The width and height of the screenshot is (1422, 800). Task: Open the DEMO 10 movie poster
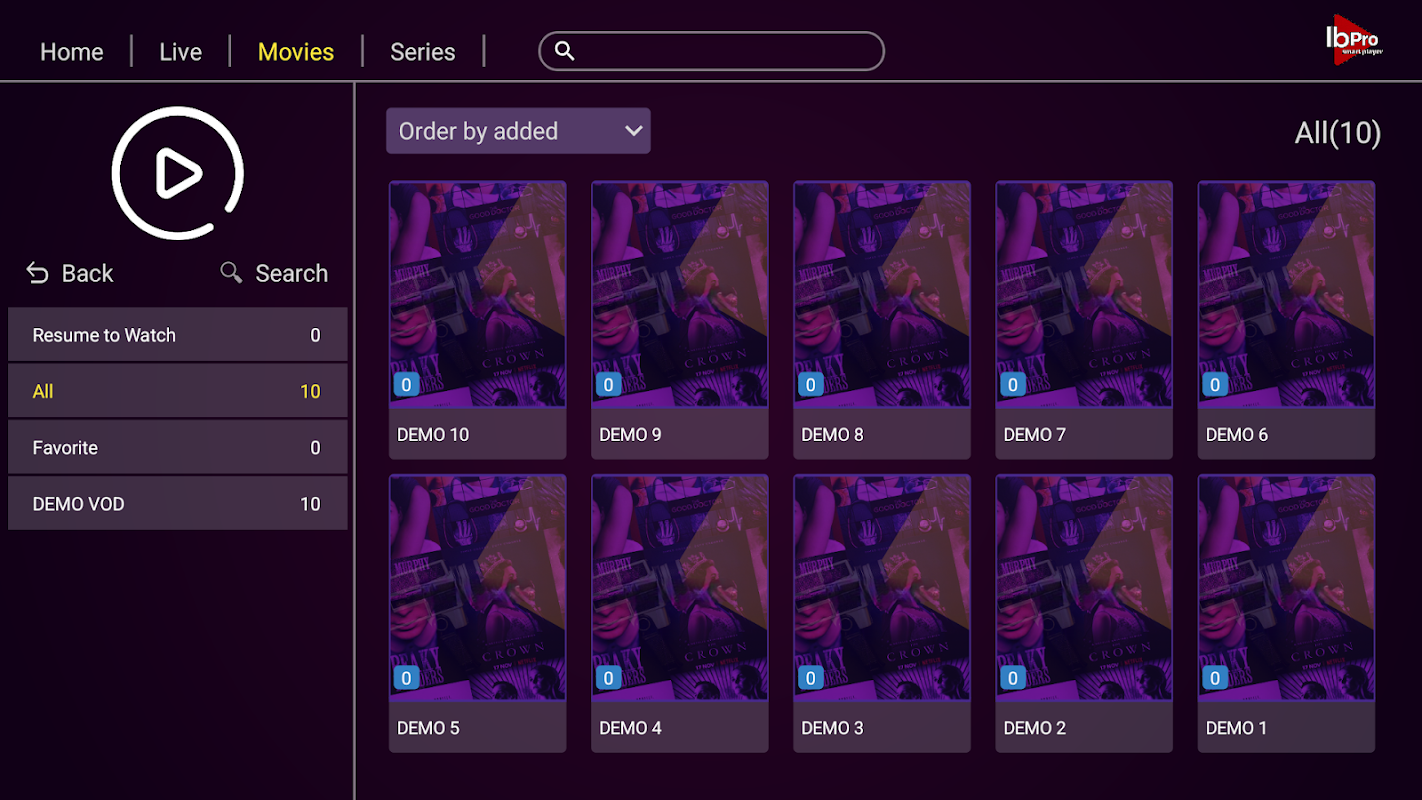click(x=478, y=294)
